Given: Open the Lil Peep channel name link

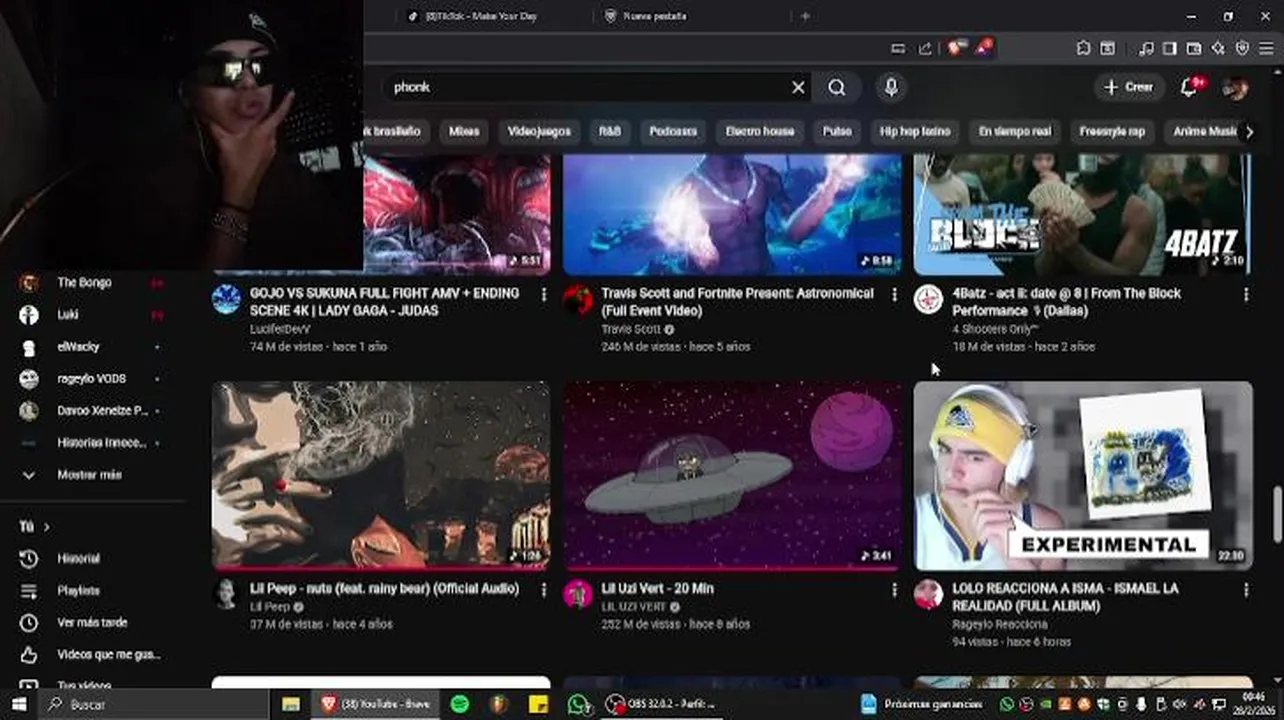Looking at the screenshot, I should click(x=270, y=607).
